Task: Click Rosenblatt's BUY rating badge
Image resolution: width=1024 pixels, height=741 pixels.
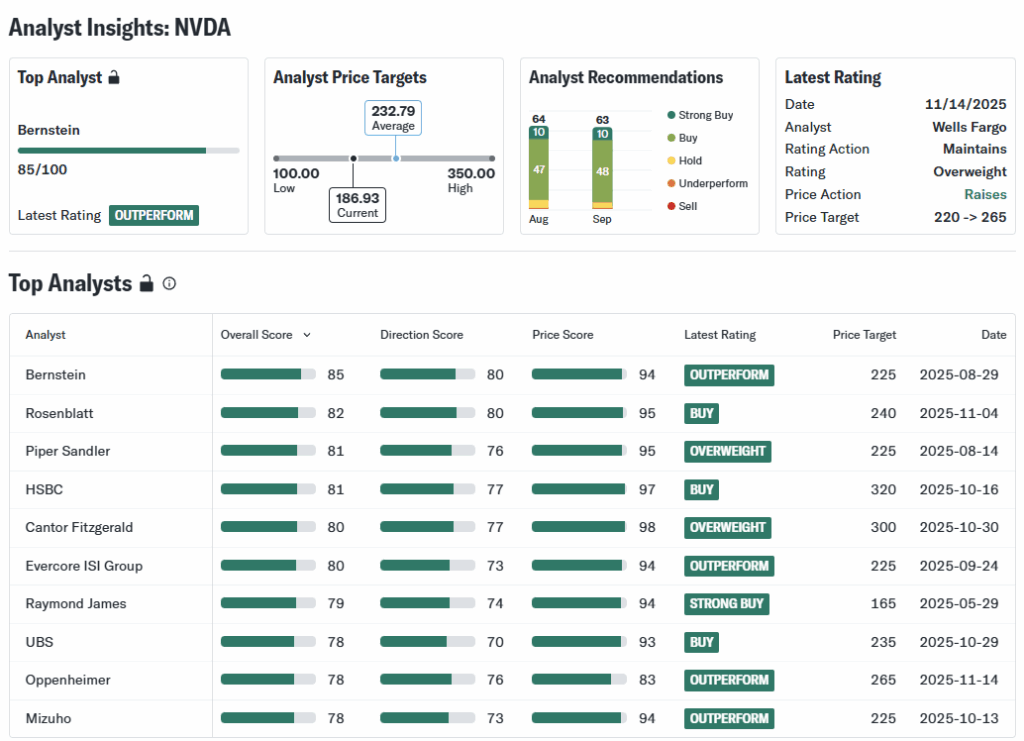Action: point(701,413)
